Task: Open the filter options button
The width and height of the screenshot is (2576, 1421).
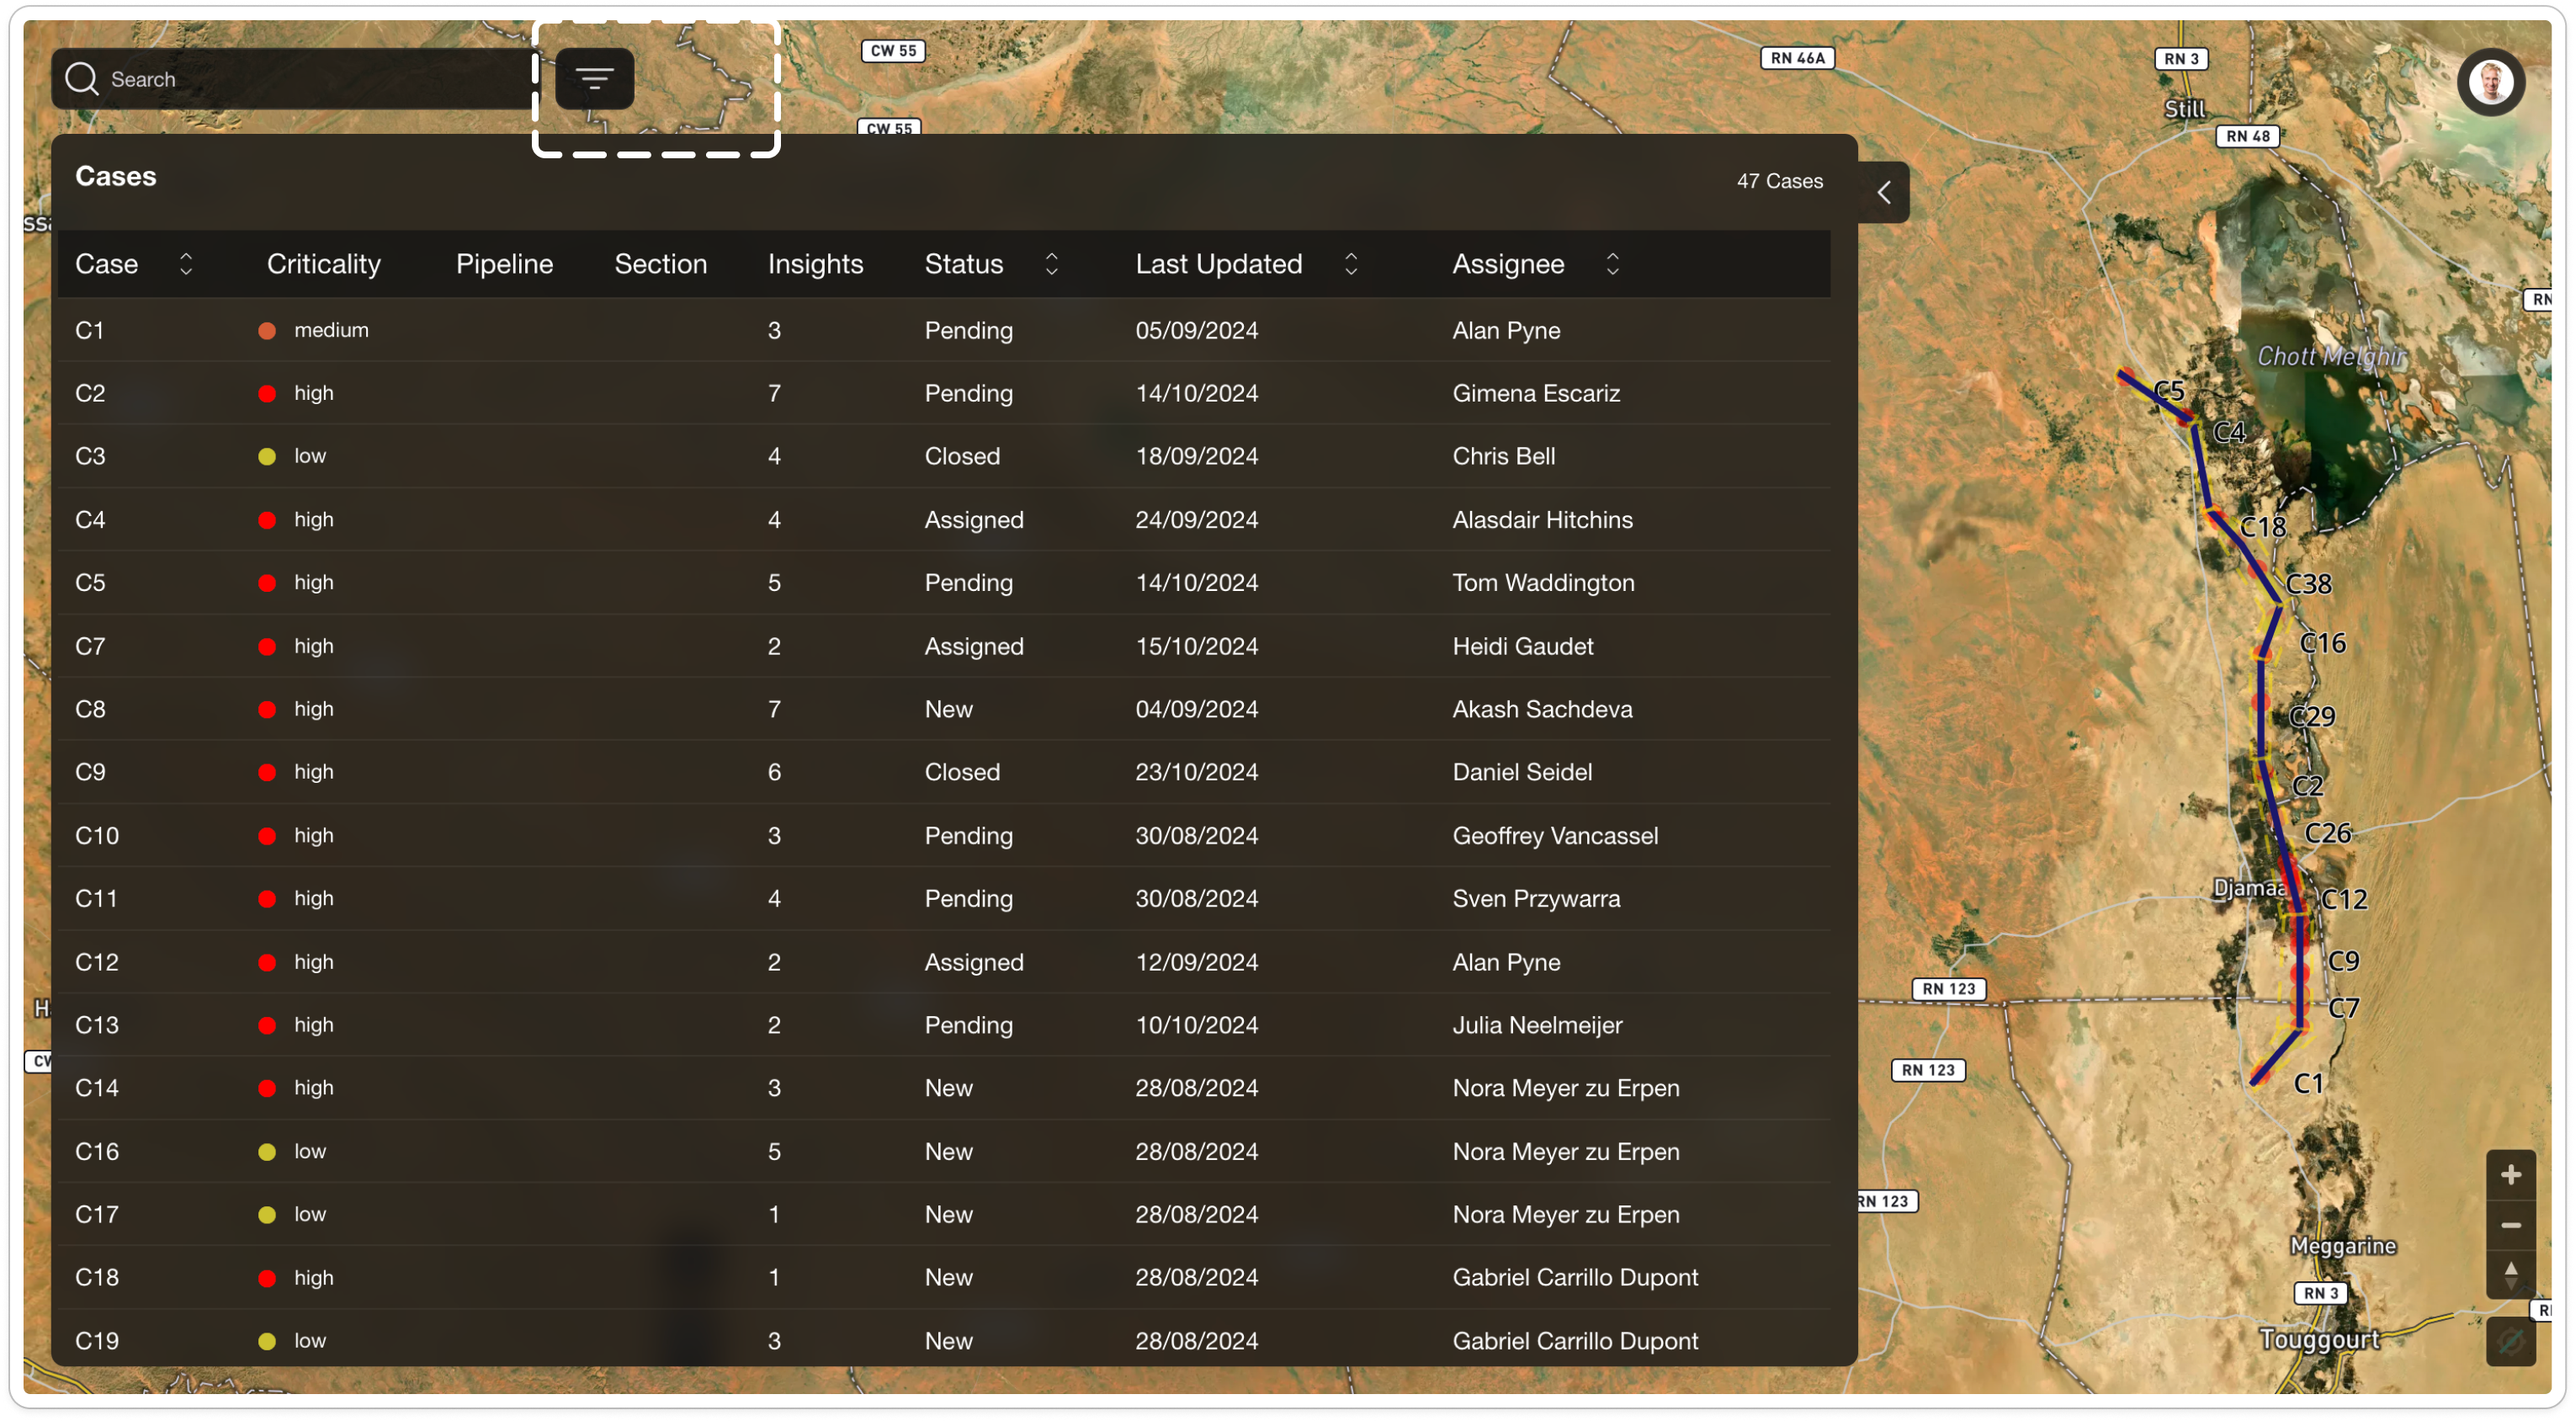Action: 594,78
